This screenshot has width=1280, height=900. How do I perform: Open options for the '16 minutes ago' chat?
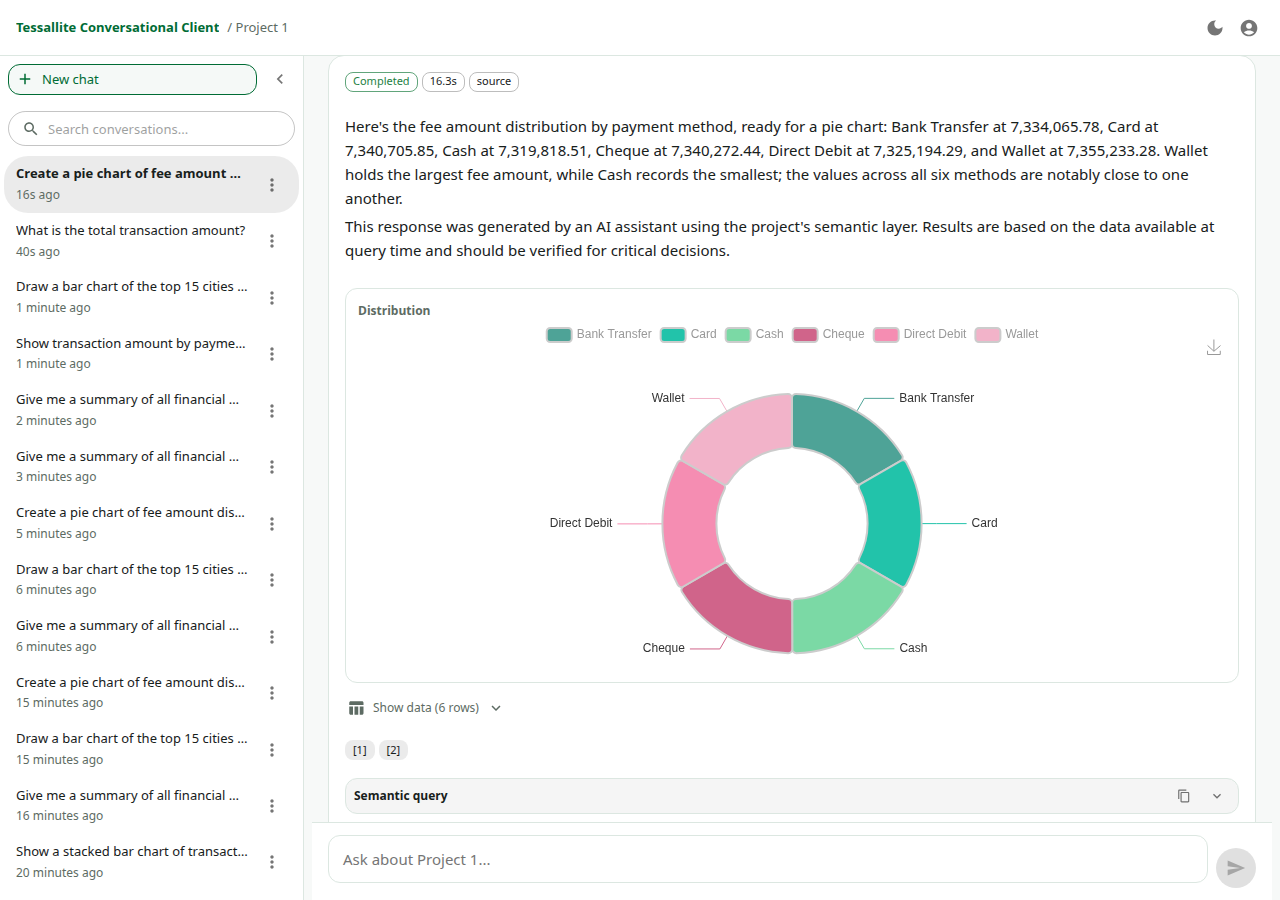(x=272, y=806)
